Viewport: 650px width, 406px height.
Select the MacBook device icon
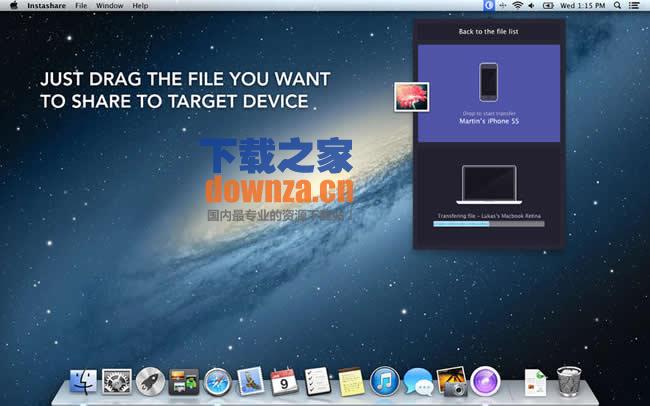(x=489, y=185)
